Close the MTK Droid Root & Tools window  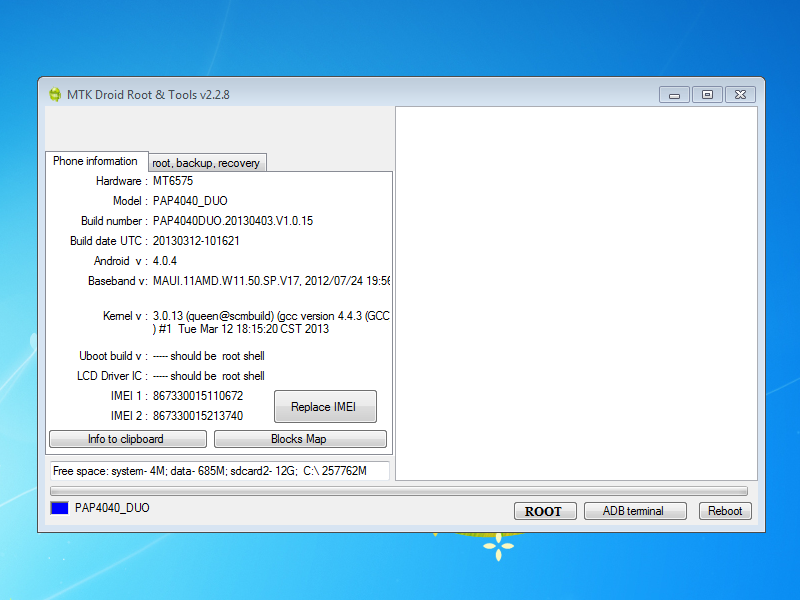[x=739, y=95]
